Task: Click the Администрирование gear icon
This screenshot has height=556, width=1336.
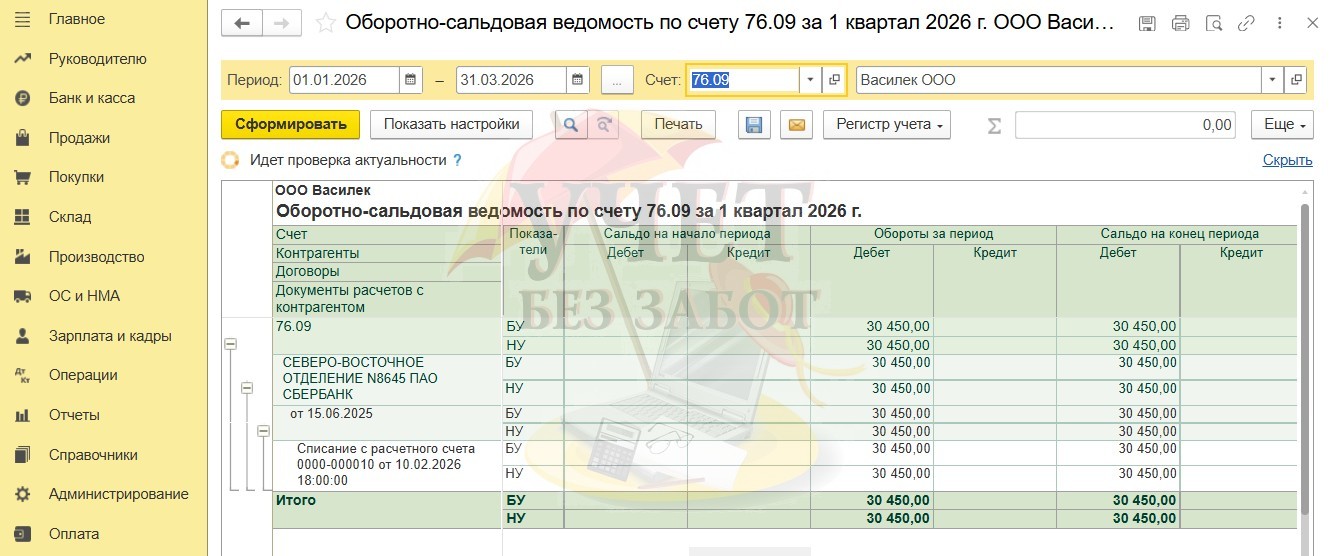Action: click(23, 494)
